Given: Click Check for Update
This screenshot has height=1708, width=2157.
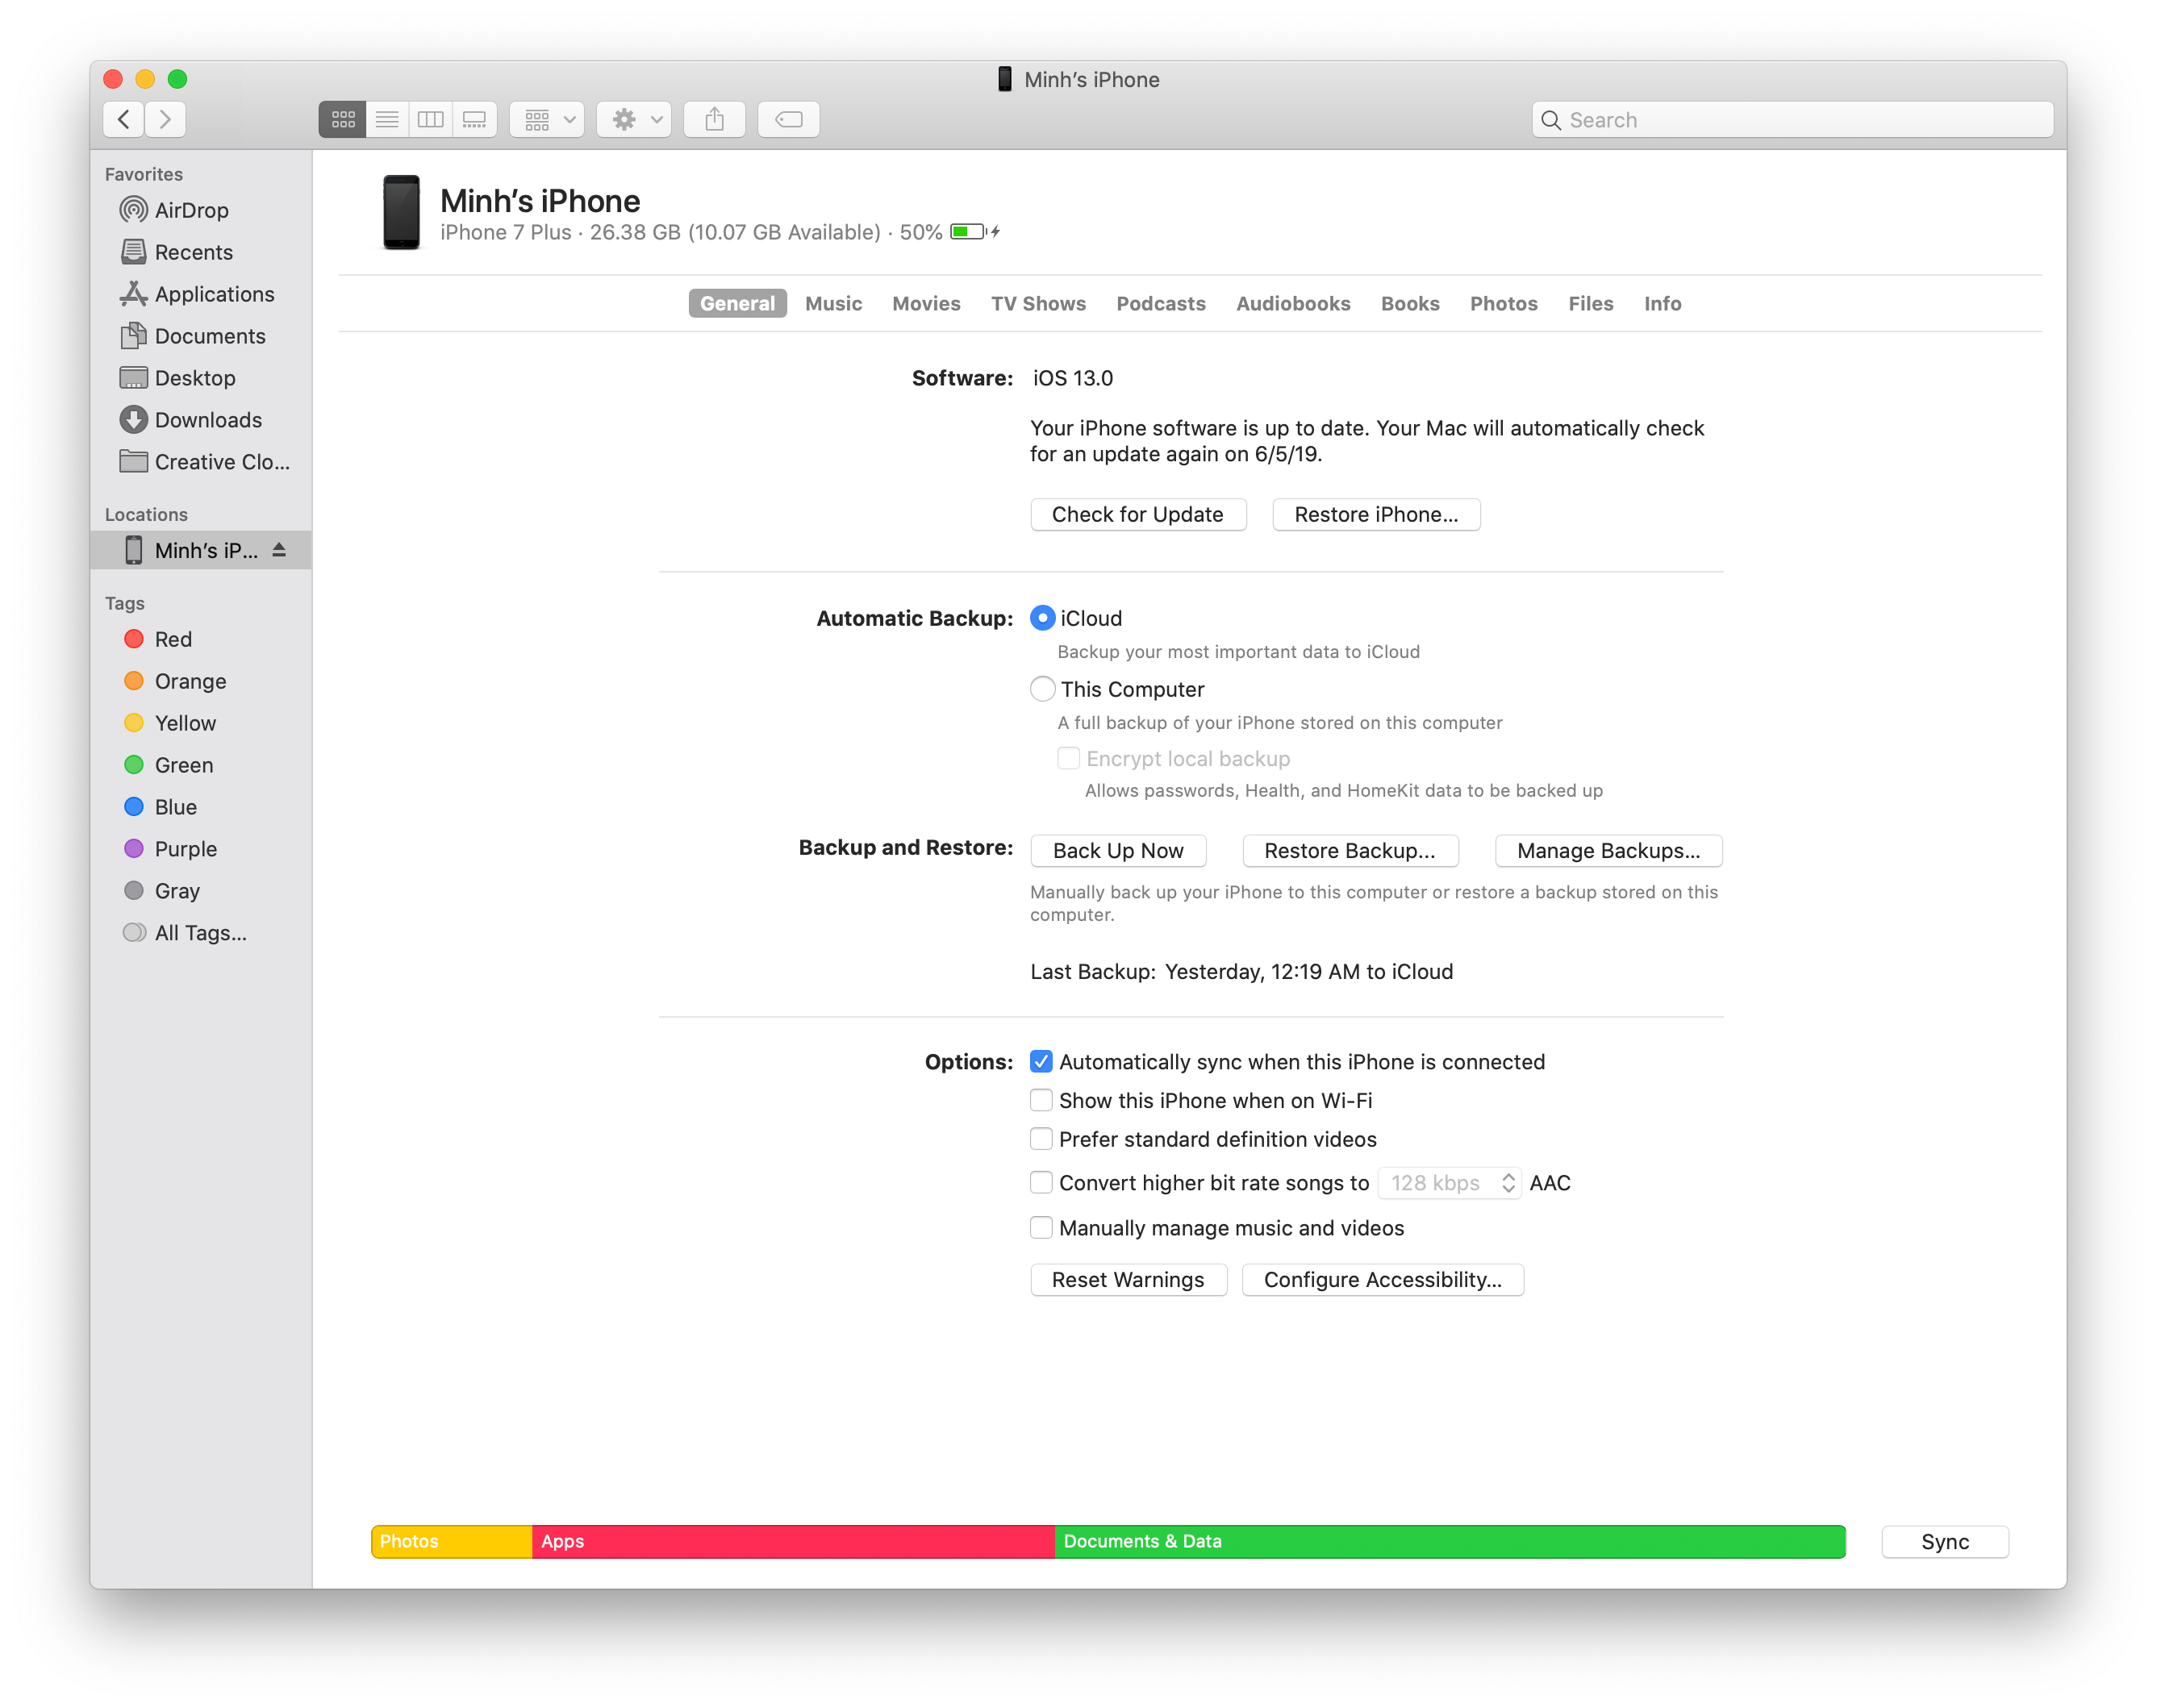Looking at the screenshot, I should (x=1138, y=515).
